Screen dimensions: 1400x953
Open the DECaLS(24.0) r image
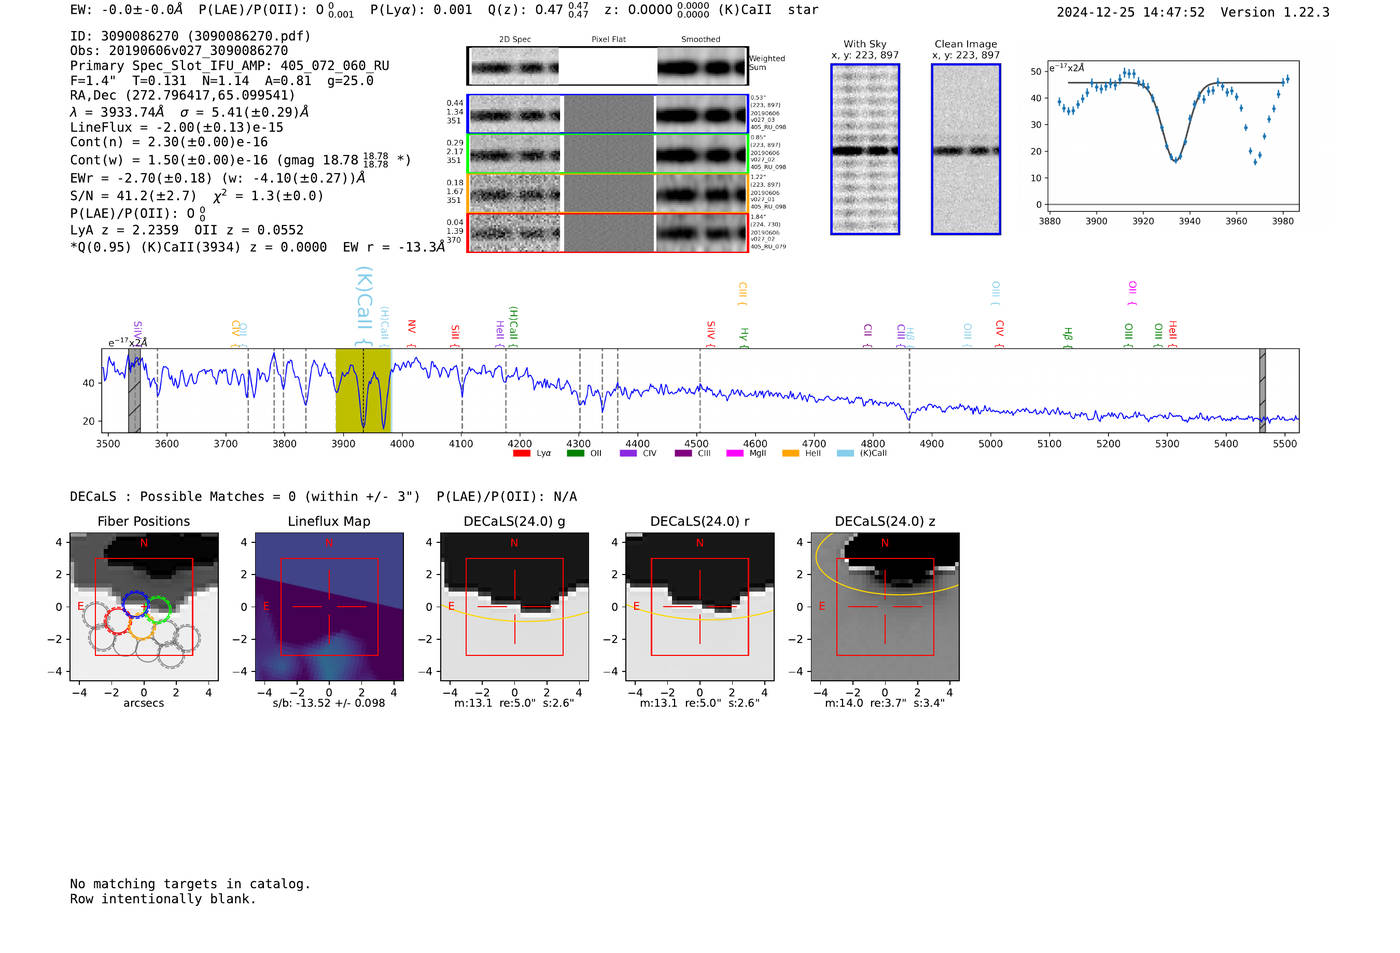click(x=700, y=606)
